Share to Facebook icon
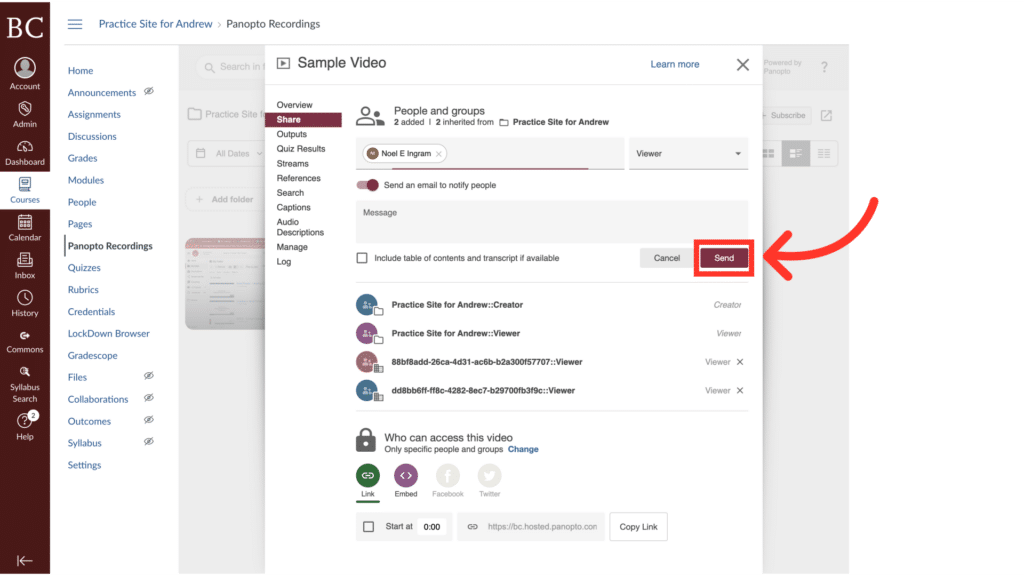Viewport: 1024px width, 576px height. click(x=447, y=475)
